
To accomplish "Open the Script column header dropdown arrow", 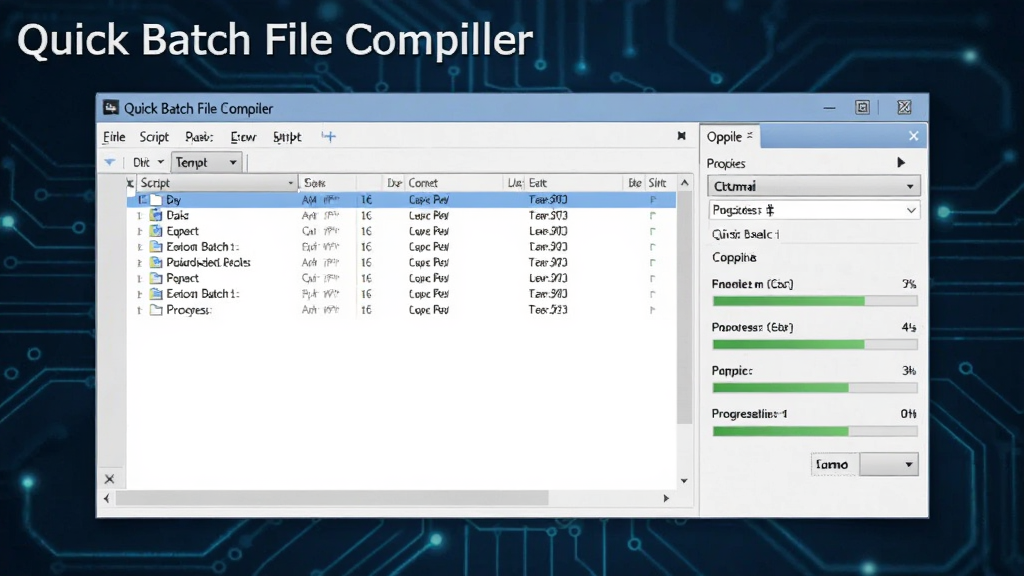I will (291, 184).
